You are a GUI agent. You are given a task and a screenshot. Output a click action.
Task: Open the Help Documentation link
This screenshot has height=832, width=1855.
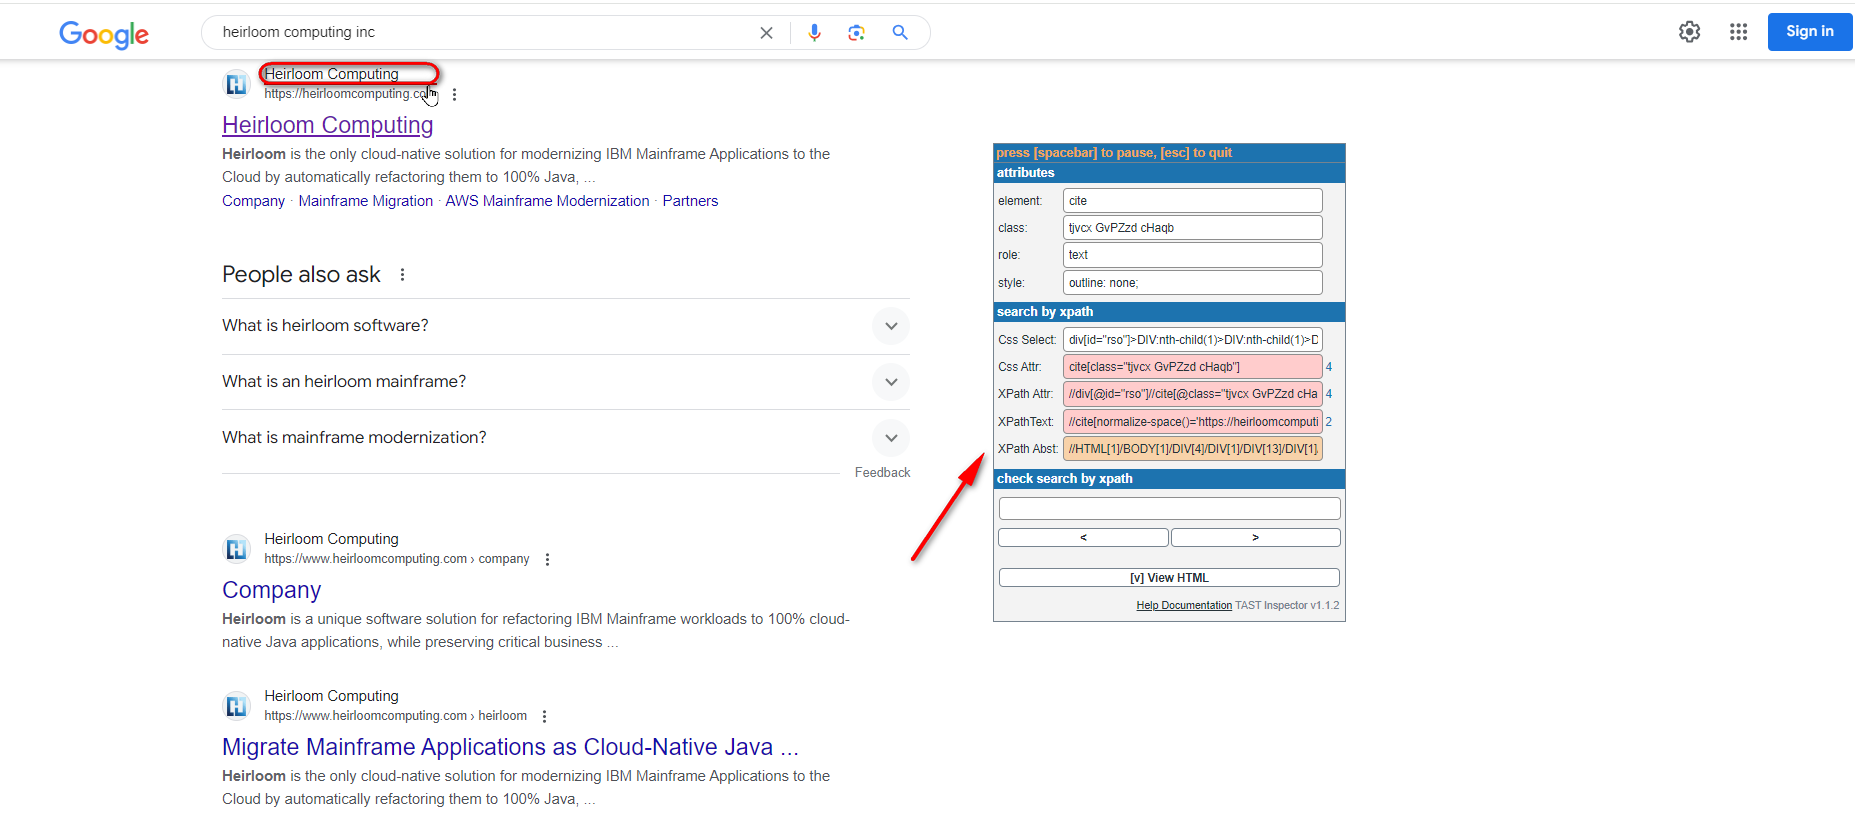pyautogui.click(x=1183, y=606)
